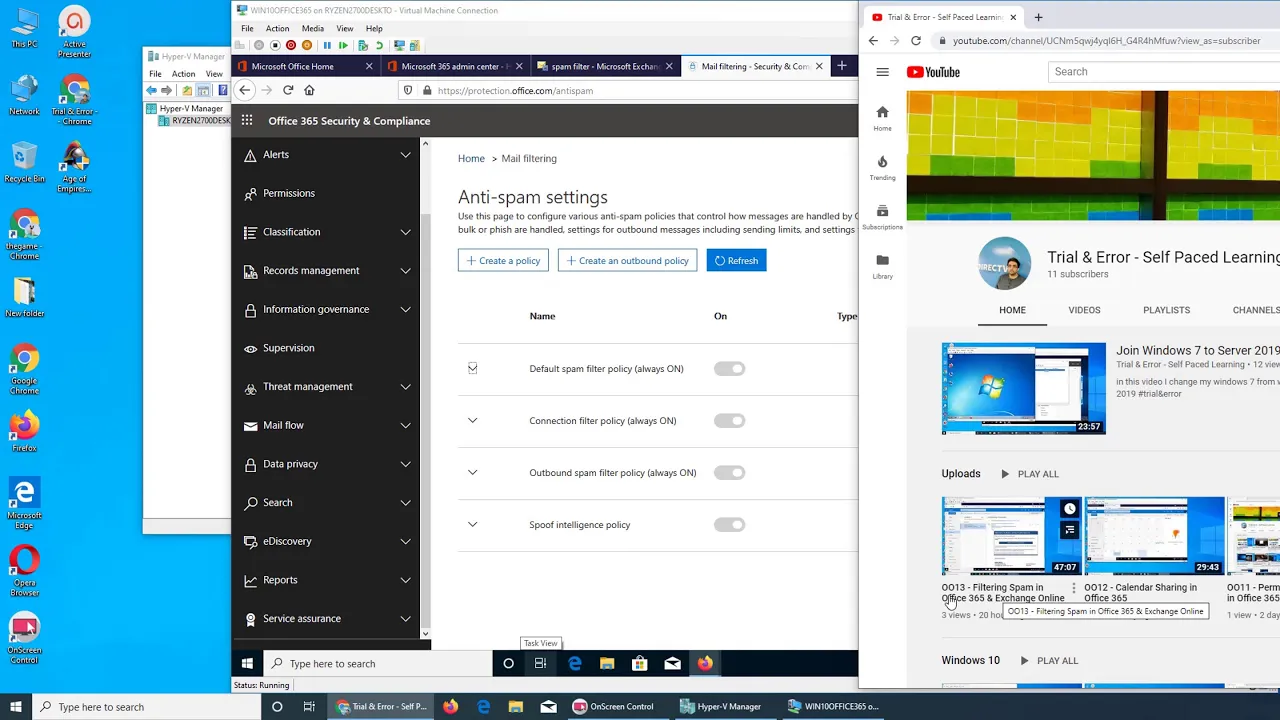Open Hyper-V Manager on host taskbar
This screenshot has width=1280, height=720.
(x=720, y=706)
